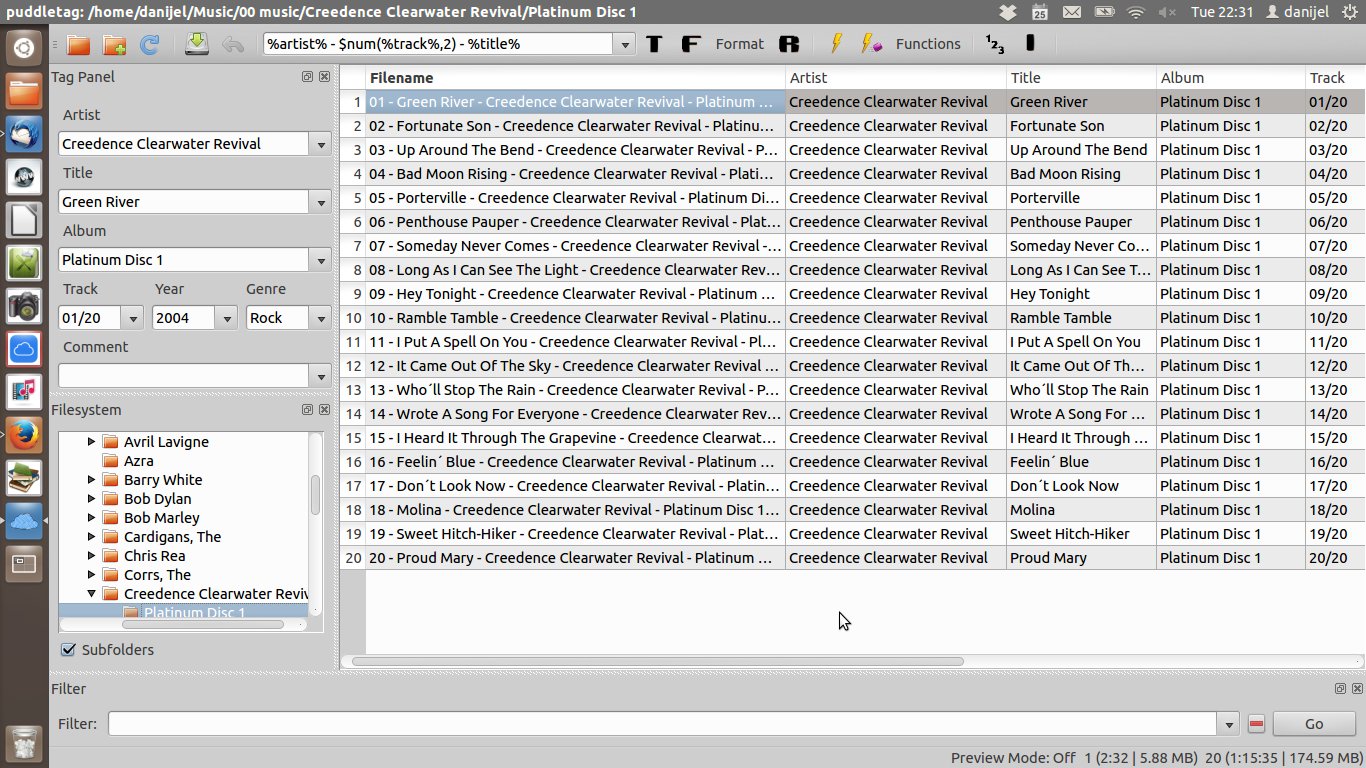Open Ubuntu Dash from the launcher
Screen dimensions: 1366x768
[24, 47]
